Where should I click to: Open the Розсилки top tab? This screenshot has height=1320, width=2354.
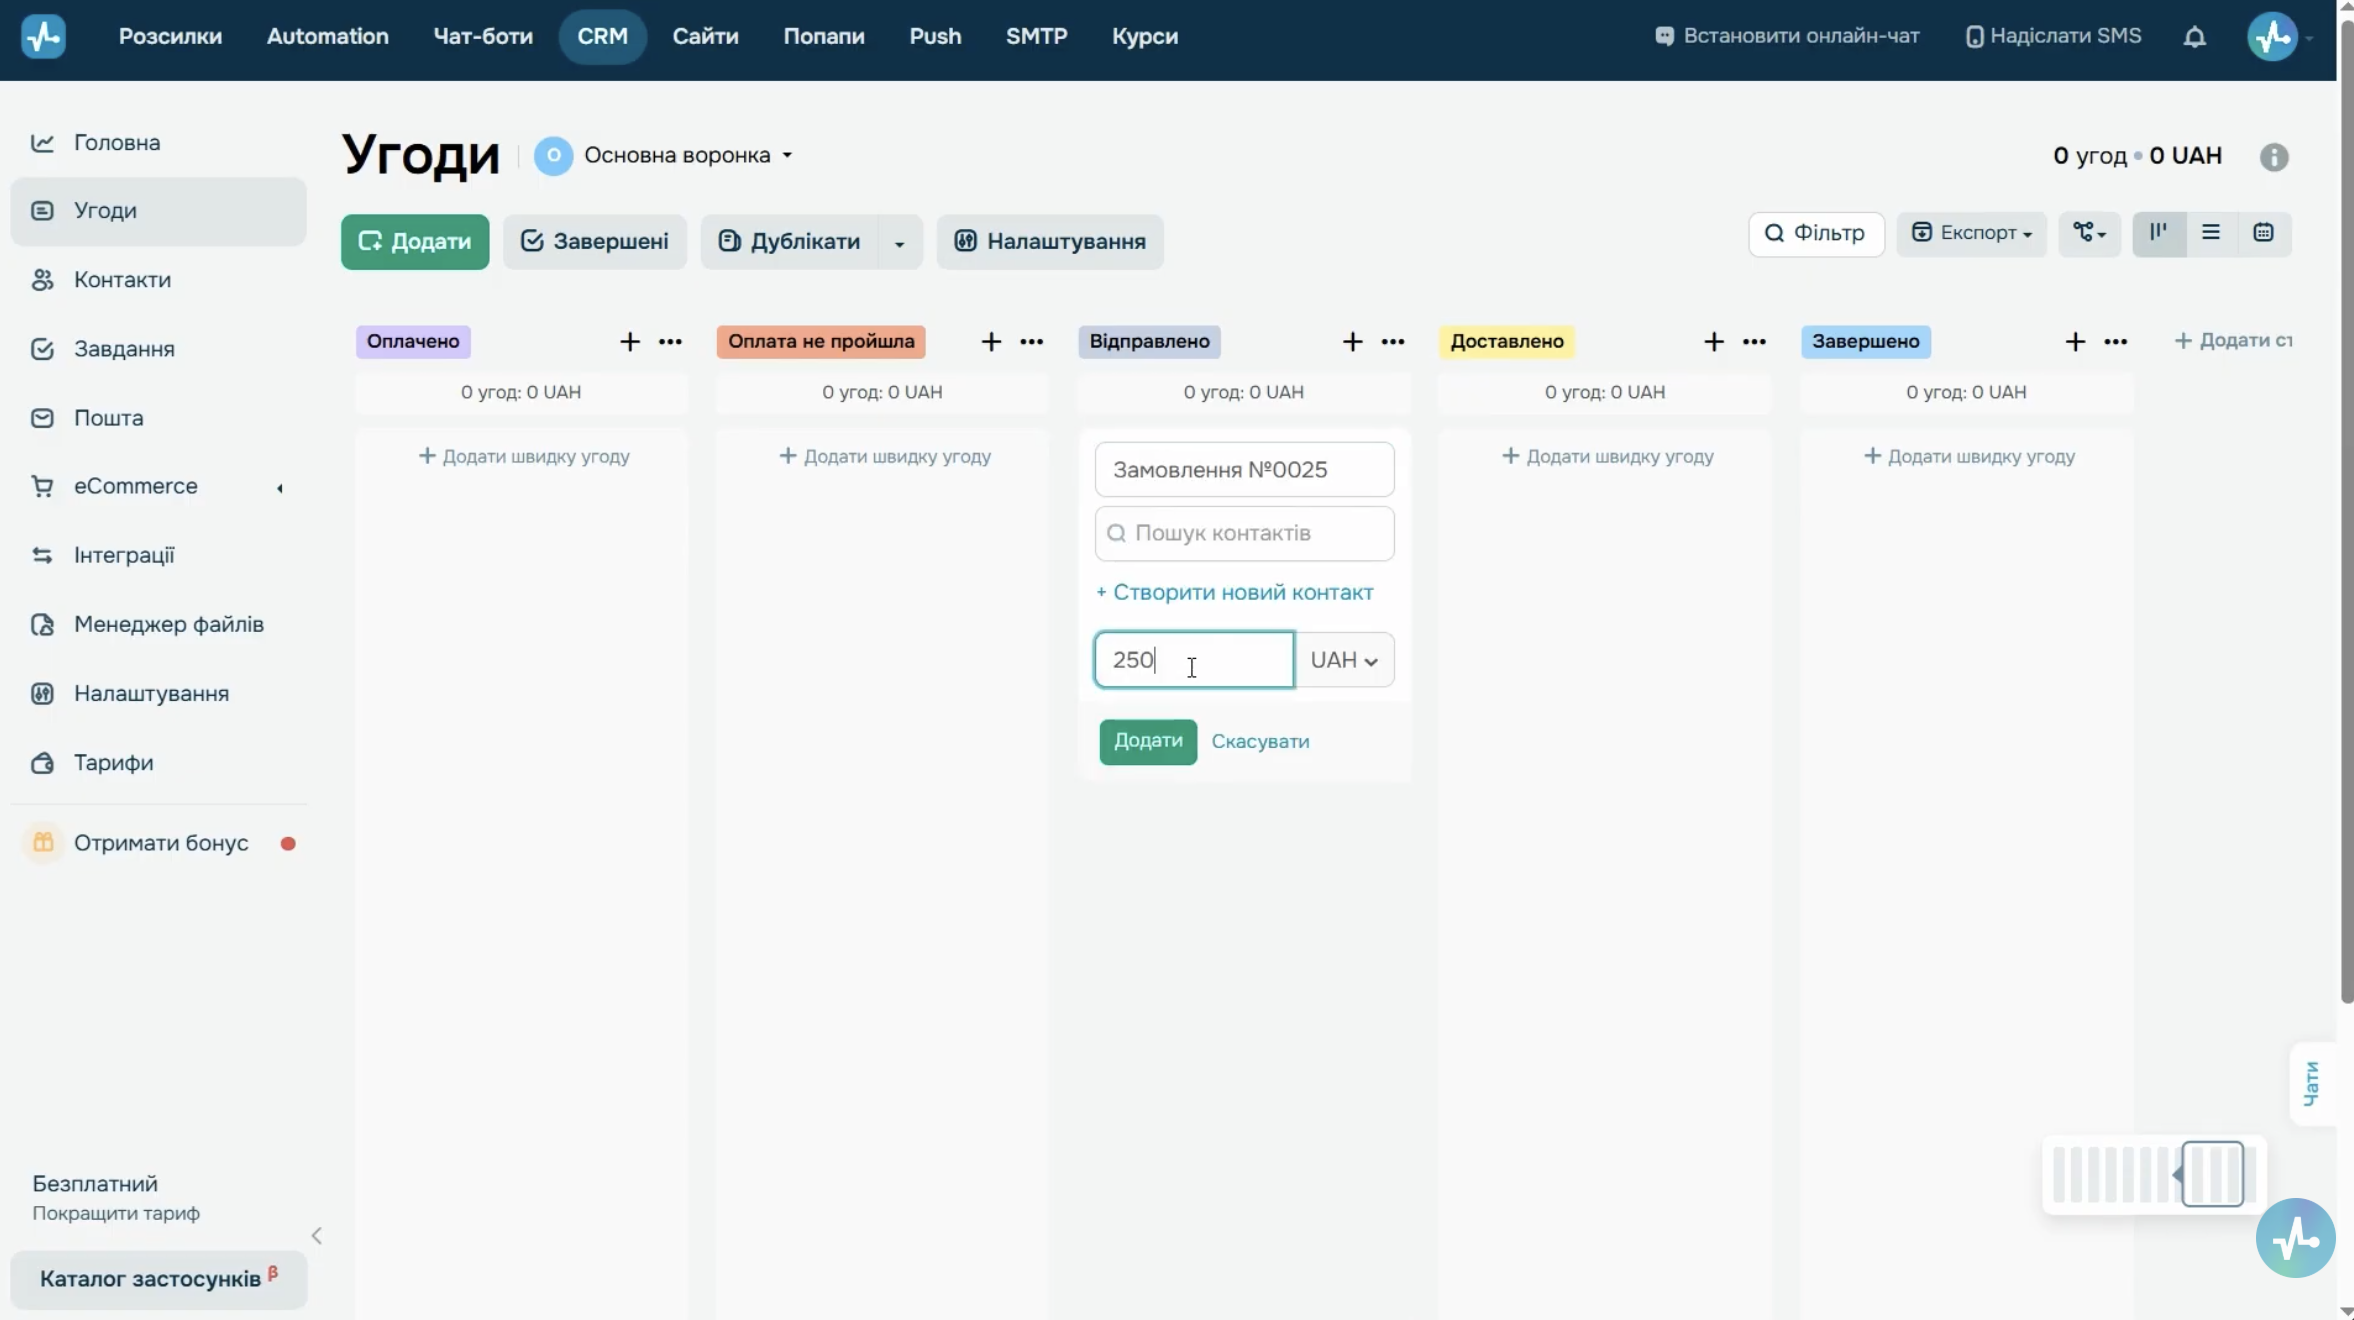click(170, 37)
